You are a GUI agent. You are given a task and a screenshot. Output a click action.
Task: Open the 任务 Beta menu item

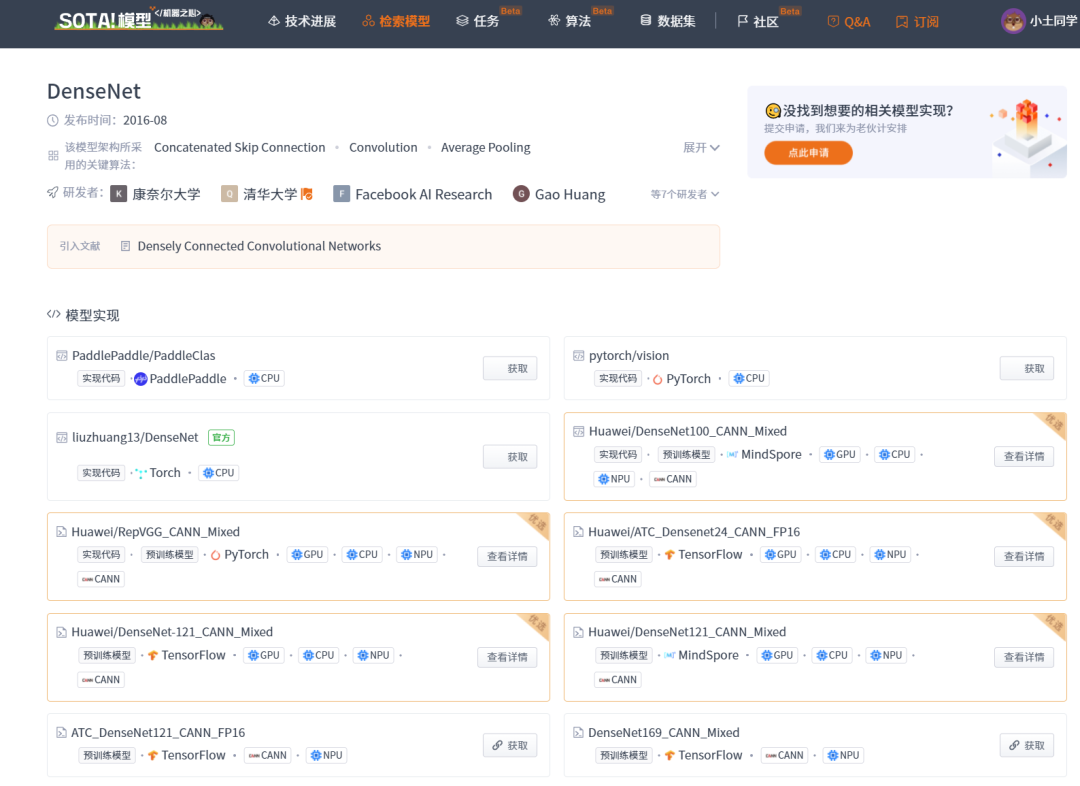tap(487, 19)
